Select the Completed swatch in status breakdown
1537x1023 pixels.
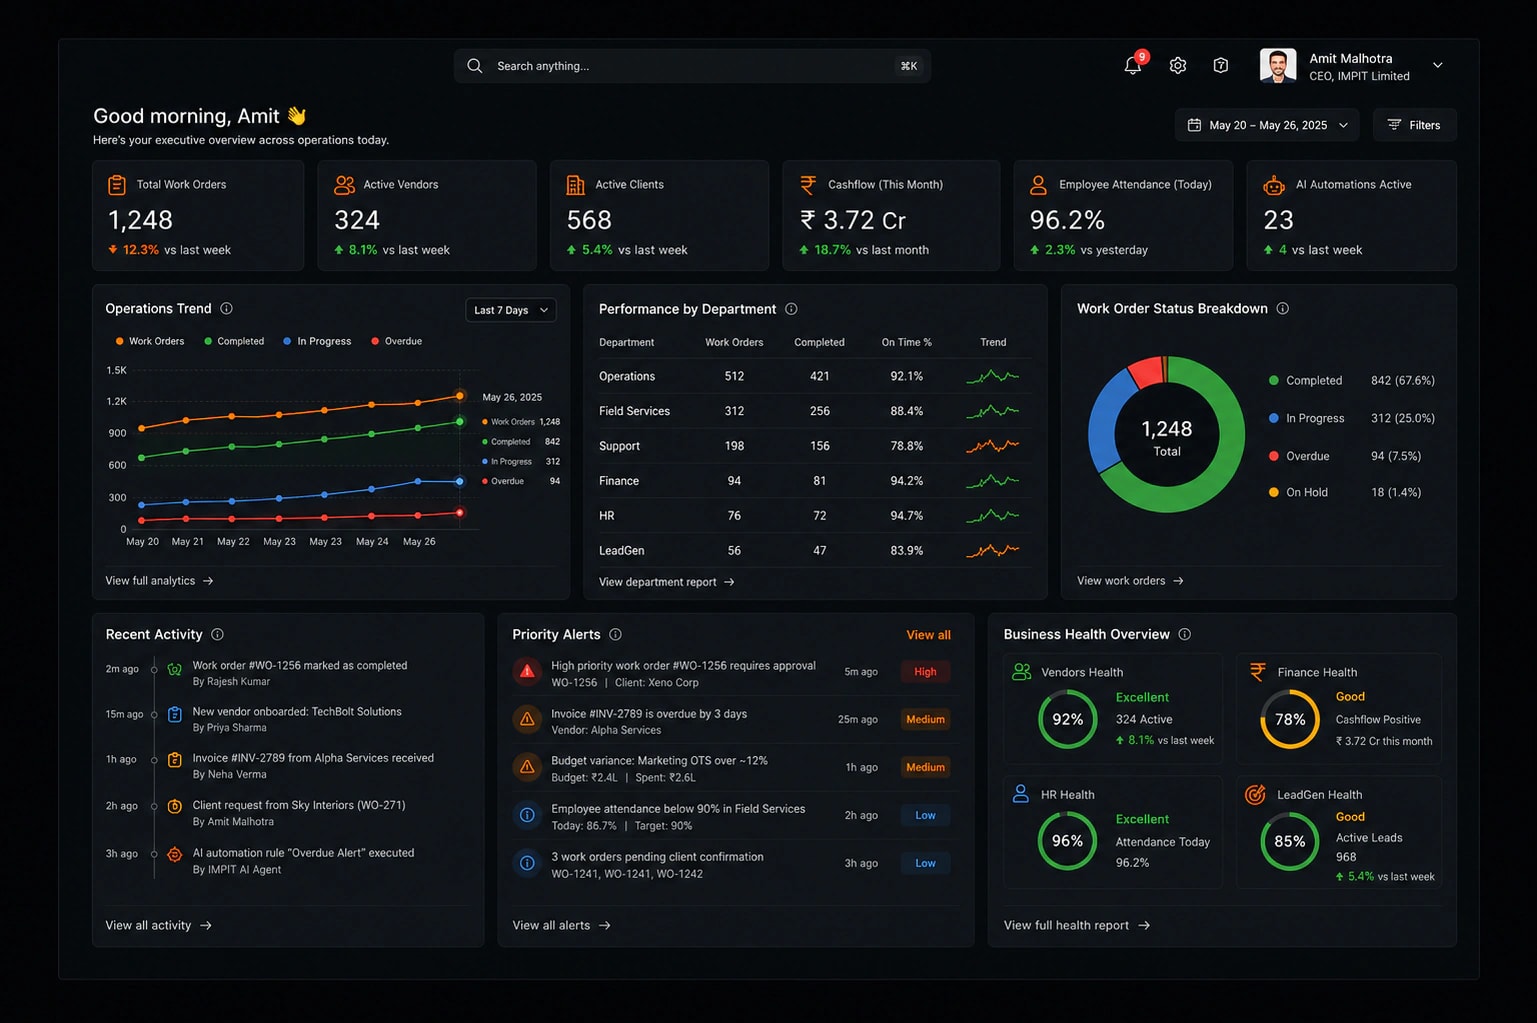coord(1274,381)
